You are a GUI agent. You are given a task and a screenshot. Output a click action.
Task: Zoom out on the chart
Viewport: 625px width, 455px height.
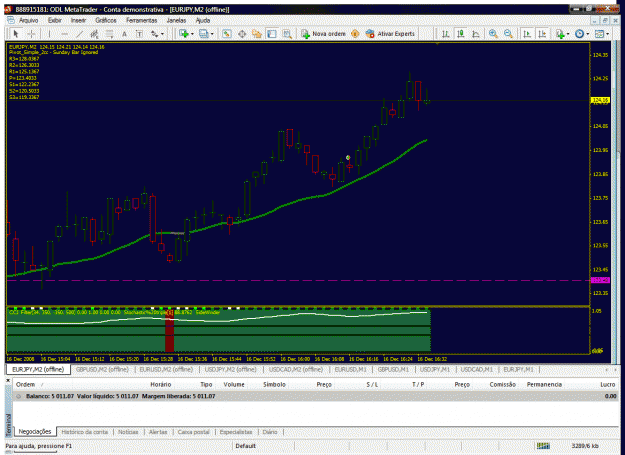click(508, 34)
